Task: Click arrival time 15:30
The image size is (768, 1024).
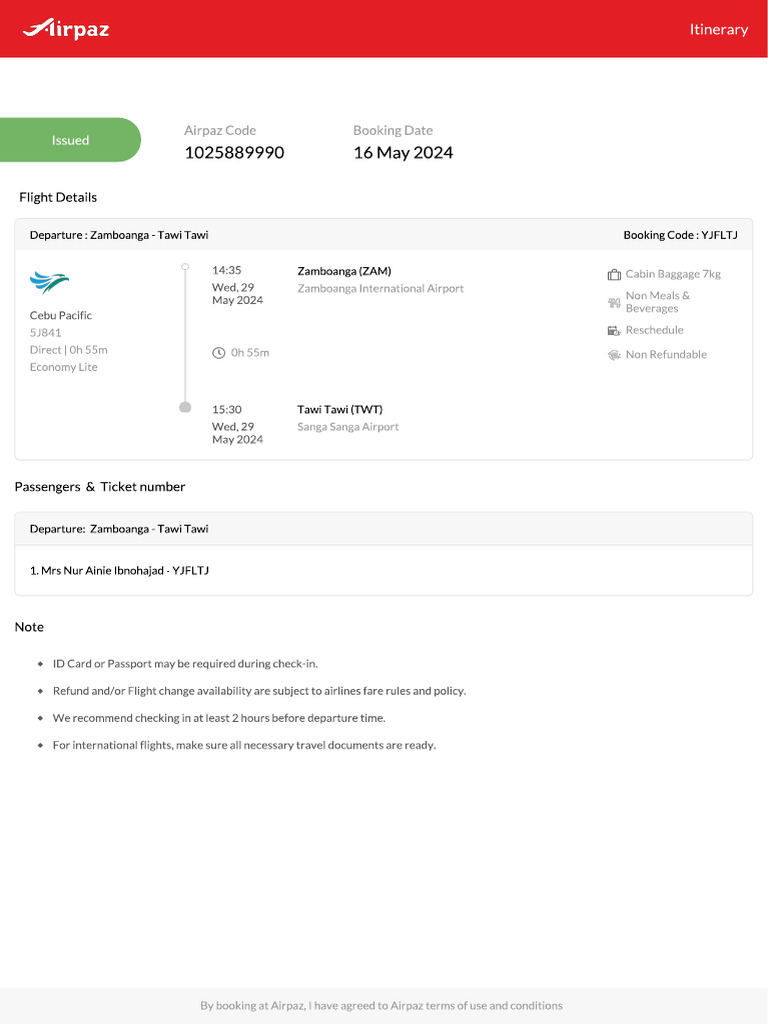Action: (x=227, y=409)
